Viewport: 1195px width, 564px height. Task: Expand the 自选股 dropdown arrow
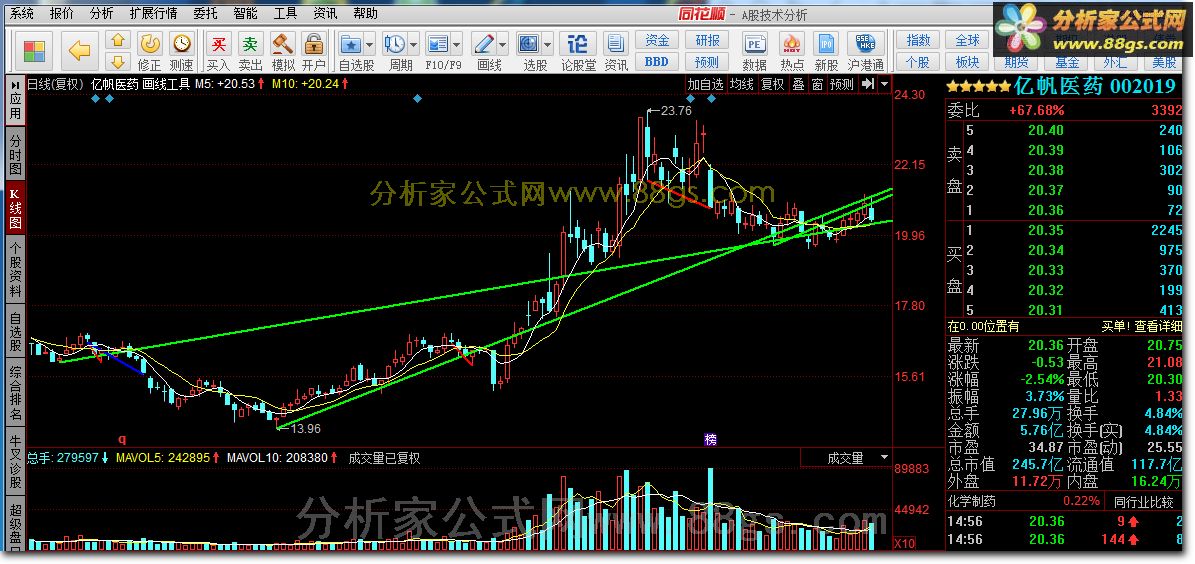370,43
